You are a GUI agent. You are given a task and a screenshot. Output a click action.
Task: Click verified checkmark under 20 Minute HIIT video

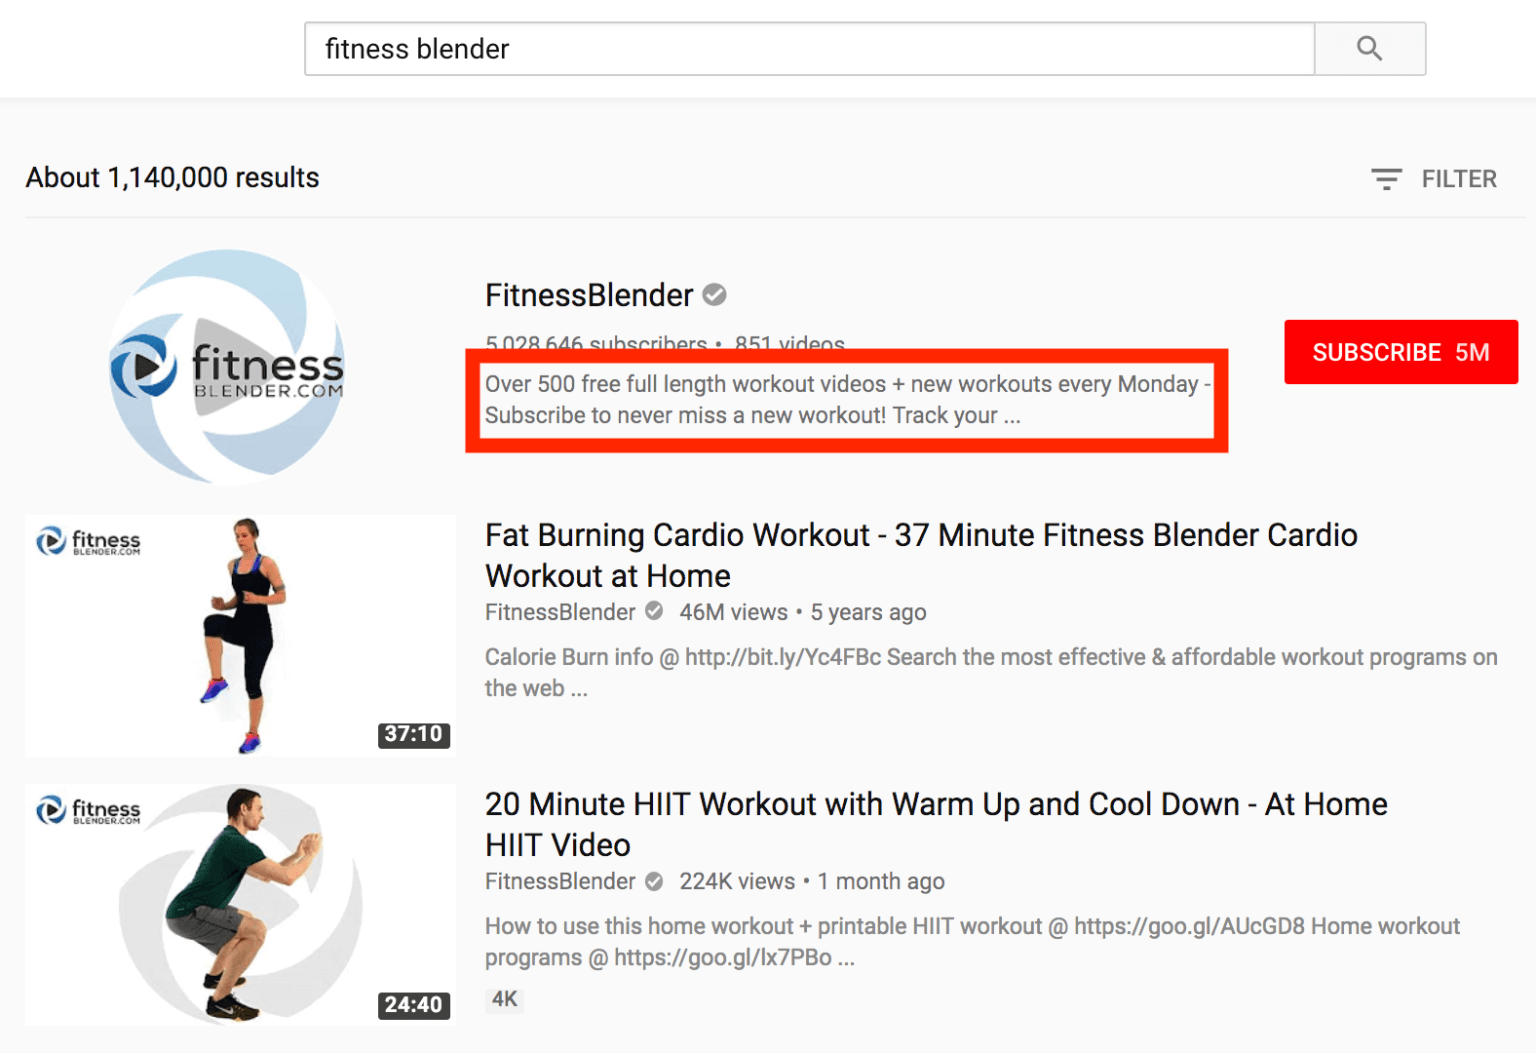click(x=654, y=881)
